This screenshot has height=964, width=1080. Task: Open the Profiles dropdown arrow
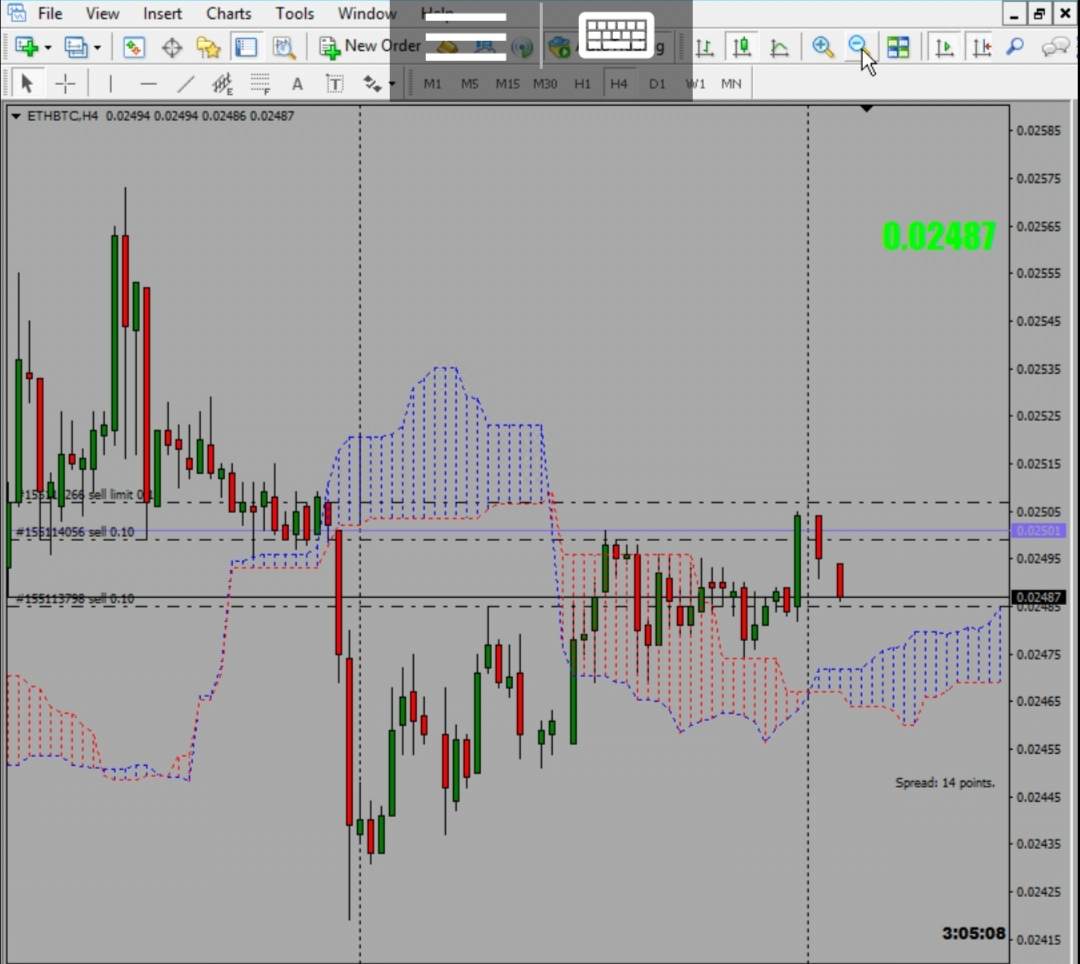pyautogui.click(x=97, y=48)
